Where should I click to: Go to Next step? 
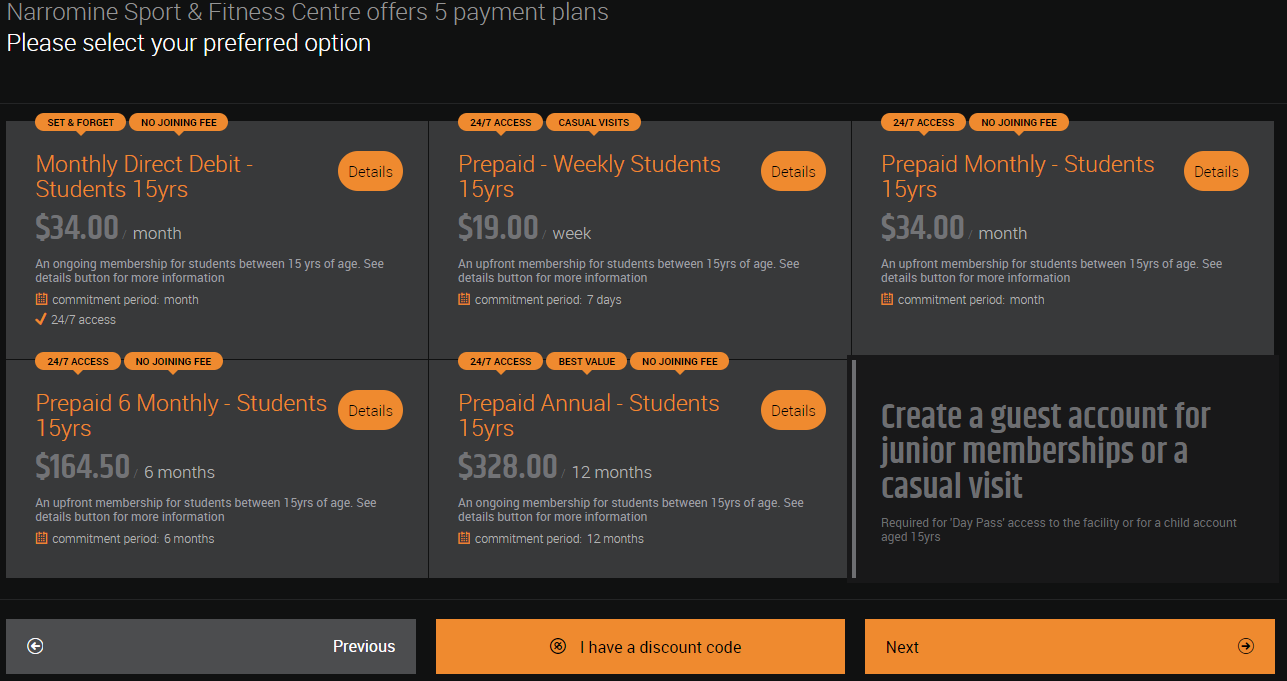(1070, 646)
